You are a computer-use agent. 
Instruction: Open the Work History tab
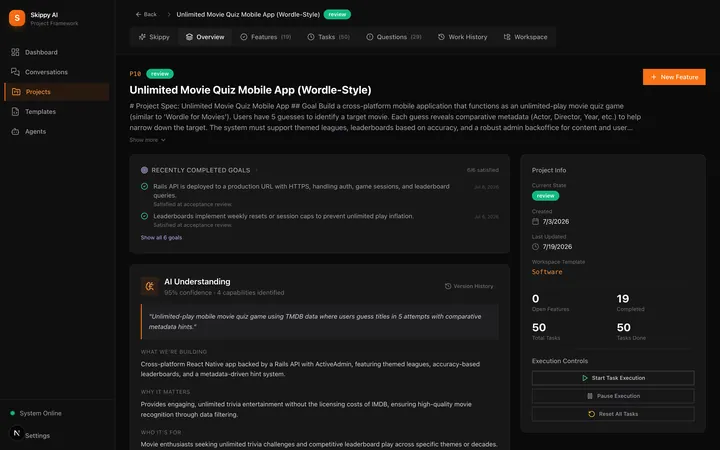point(462,37)
